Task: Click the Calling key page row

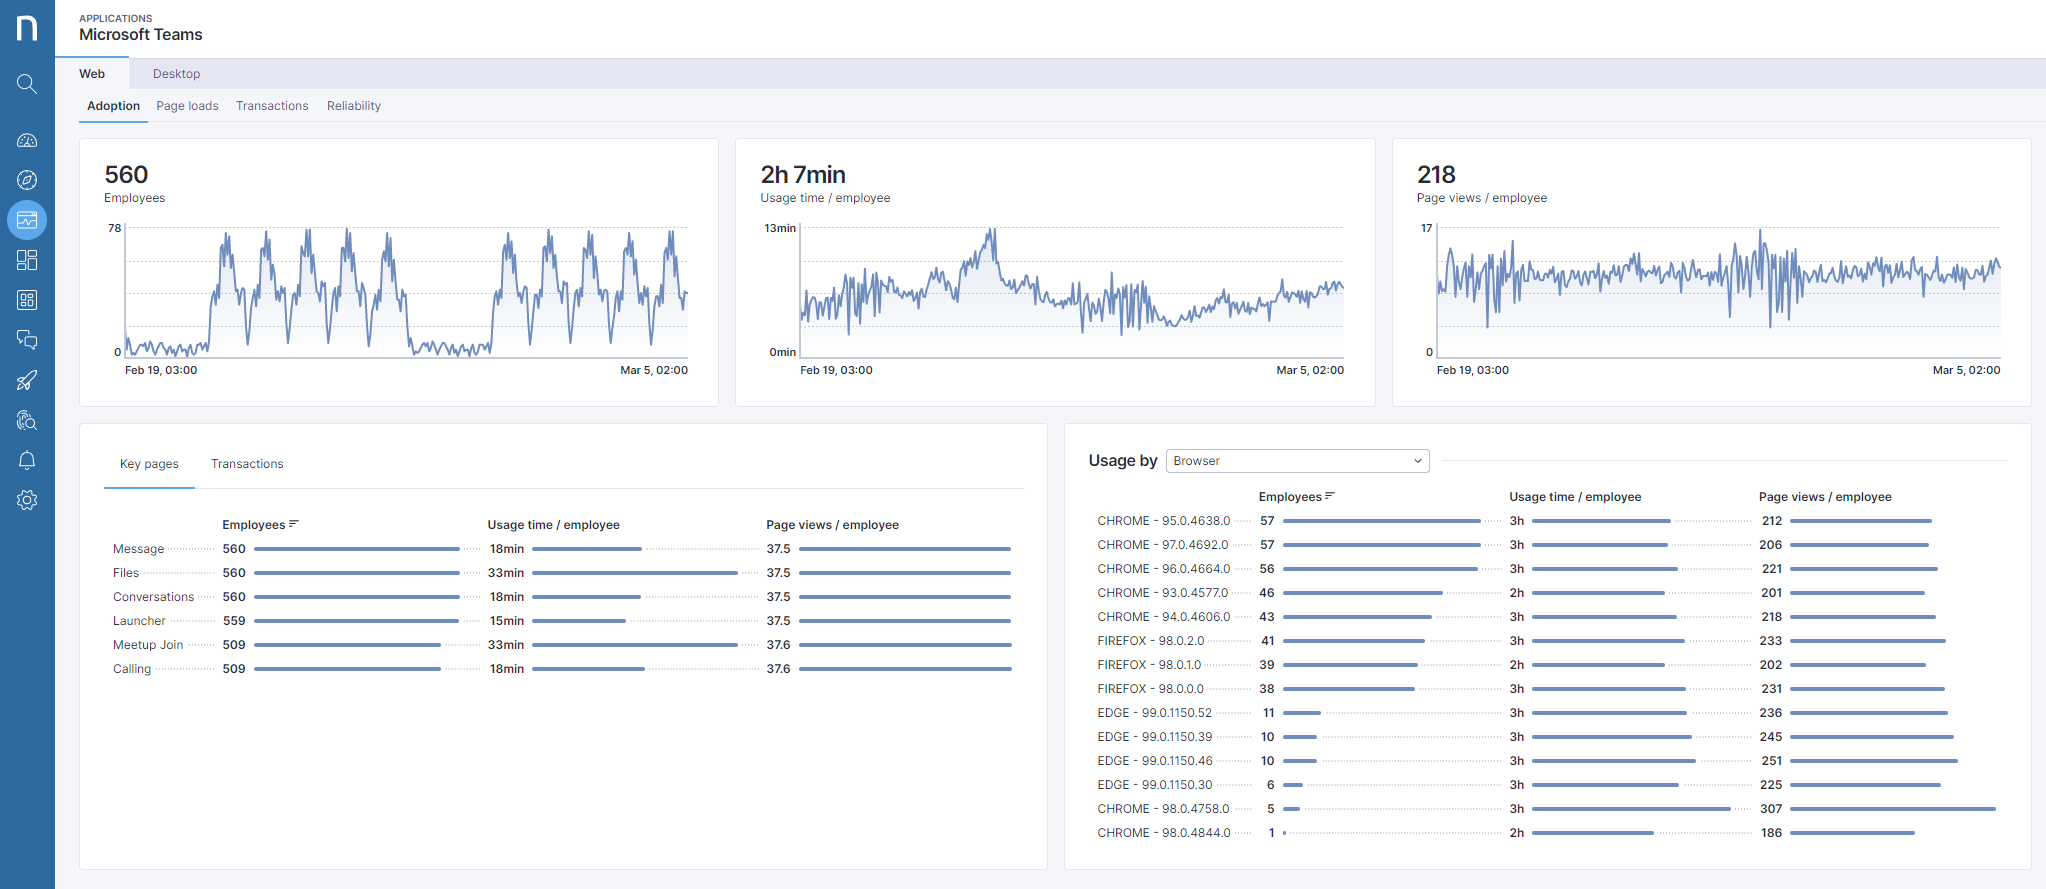Action: 562,669
